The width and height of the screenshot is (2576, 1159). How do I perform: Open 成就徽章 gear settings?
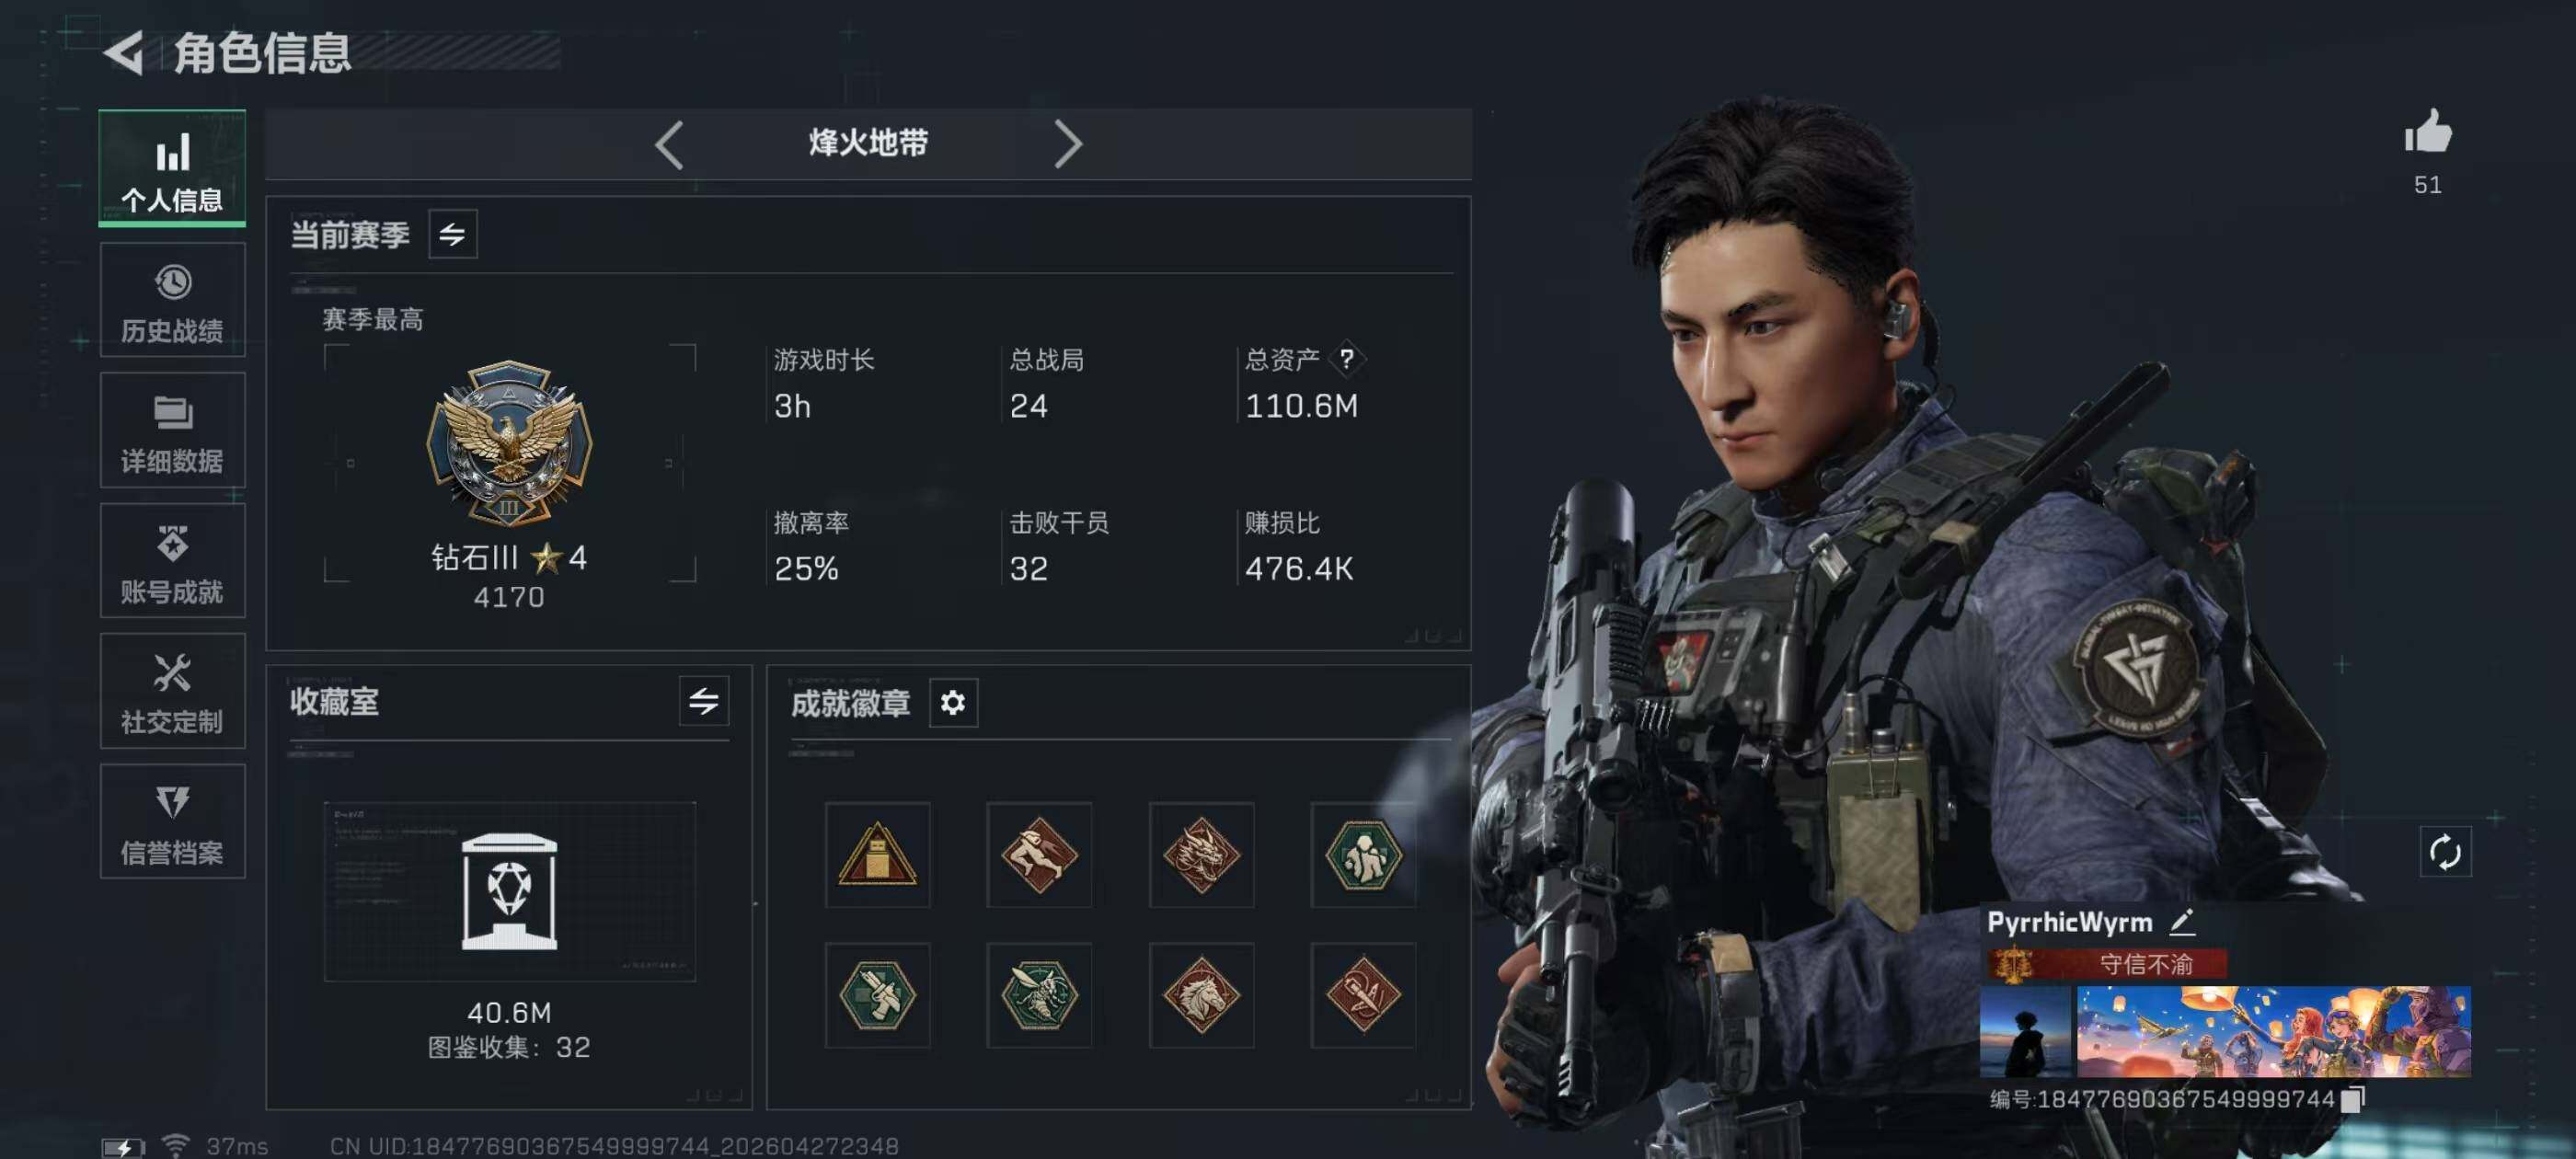(953, 703)
